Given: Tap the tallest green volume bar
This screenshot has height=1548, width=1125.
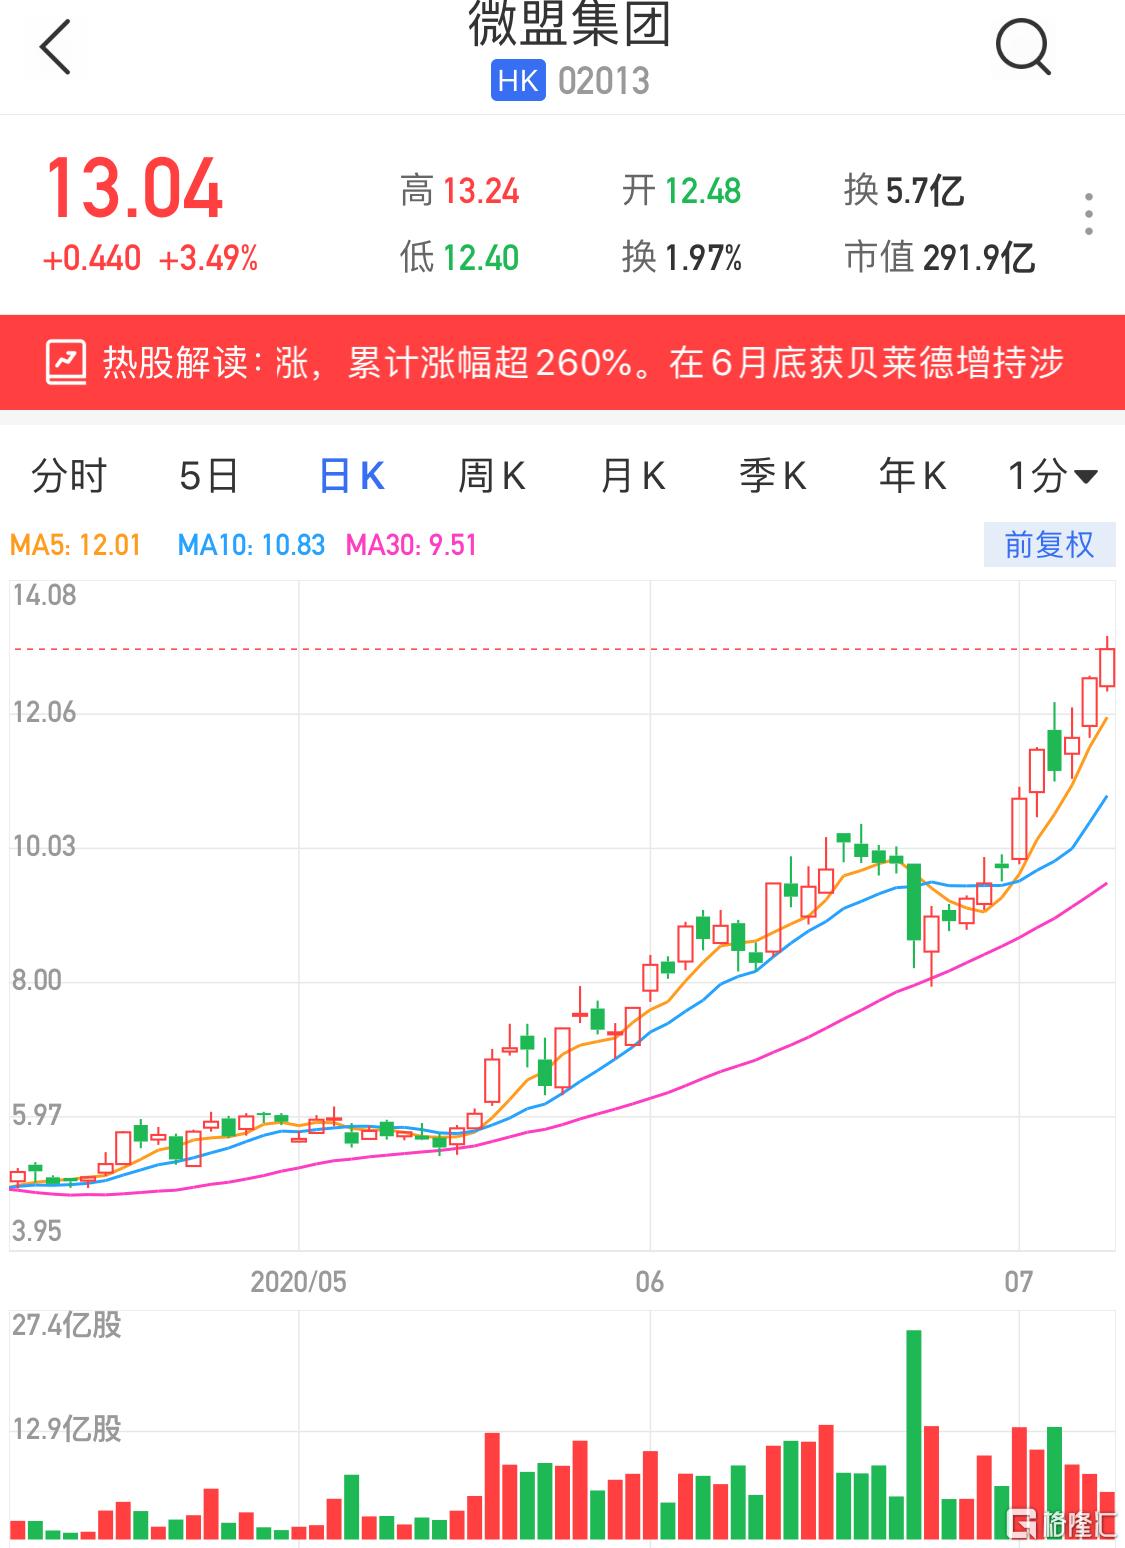Looking at the screenshot, I should point(914,1434).
